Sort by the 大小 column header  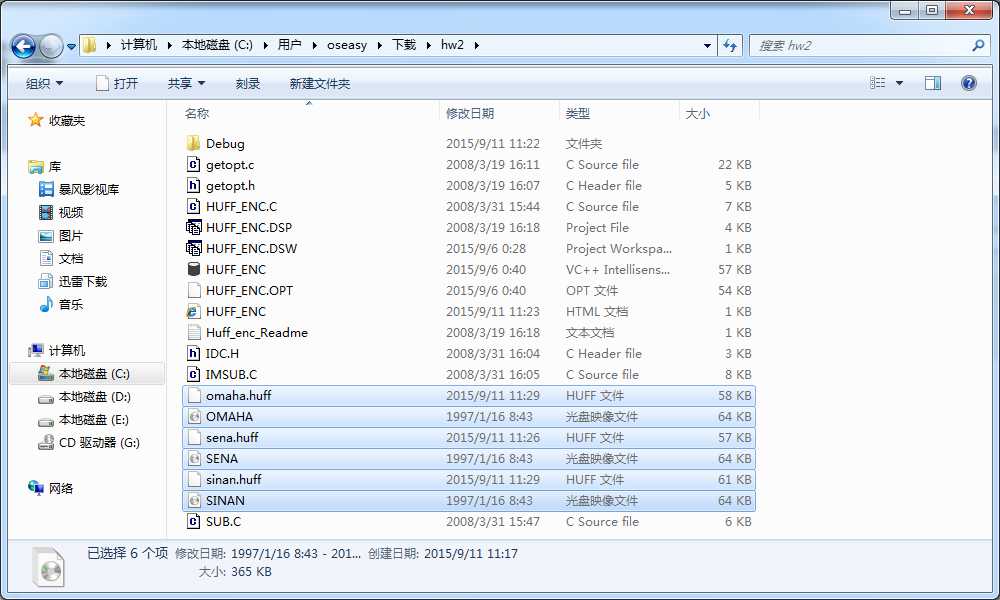697,113
